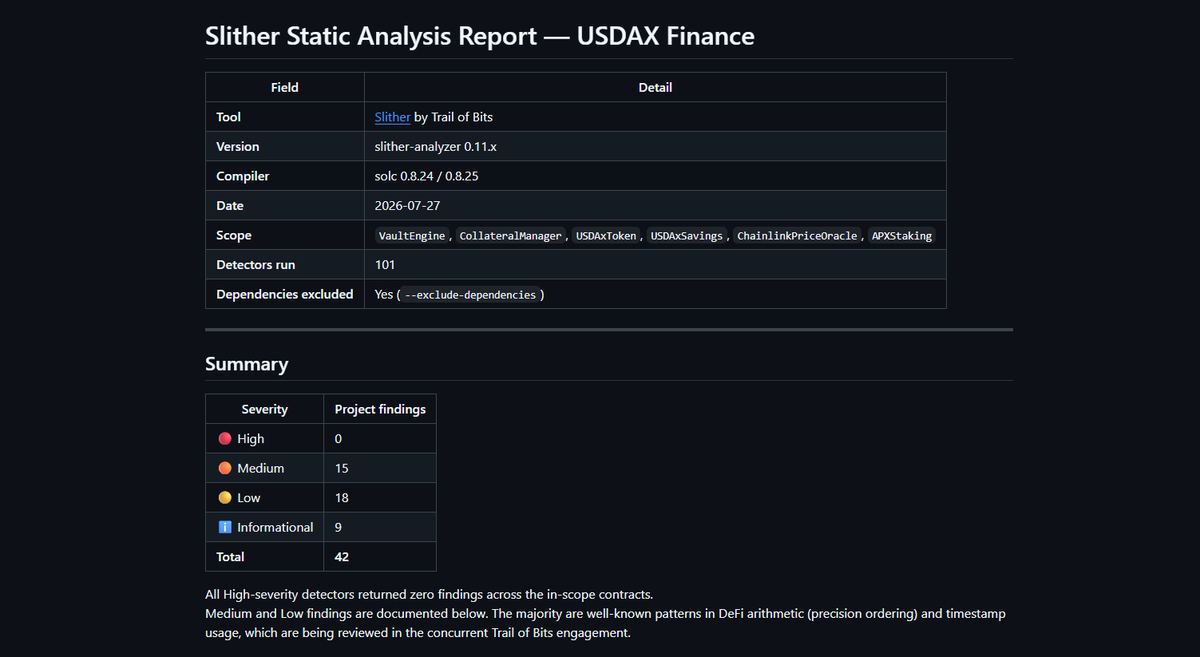The height and width of the screenshot is (657, 1200).
Task: Click the Detail column header
Action: pos(655,88)
